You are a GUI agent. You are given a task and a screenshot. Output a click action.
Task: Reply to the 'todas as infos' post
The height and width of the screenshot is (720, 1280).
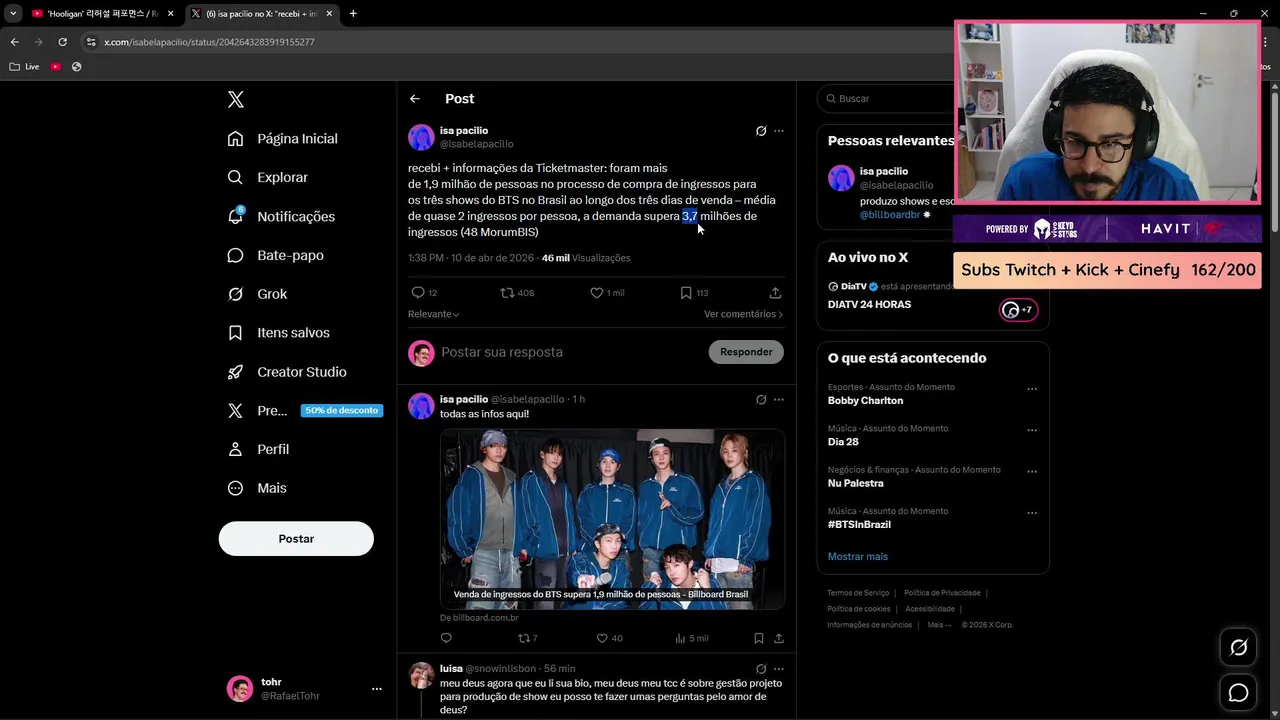coord(446,638)
